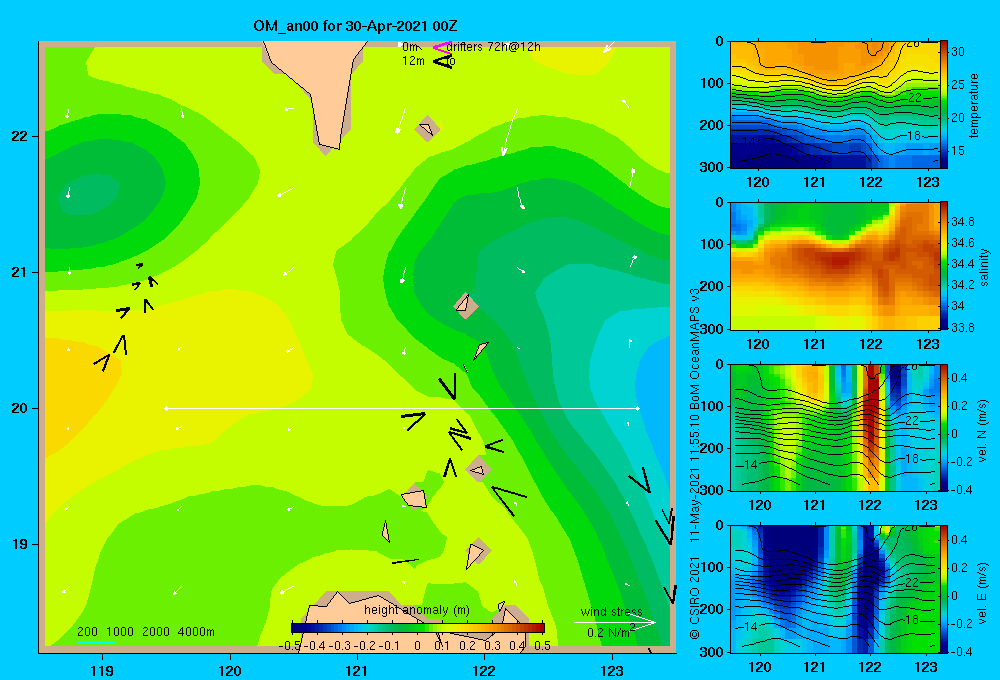Viewport: 1000px width, 680px height.
Task: Click the wind stress reference arrow
Action: pos(614,623)
